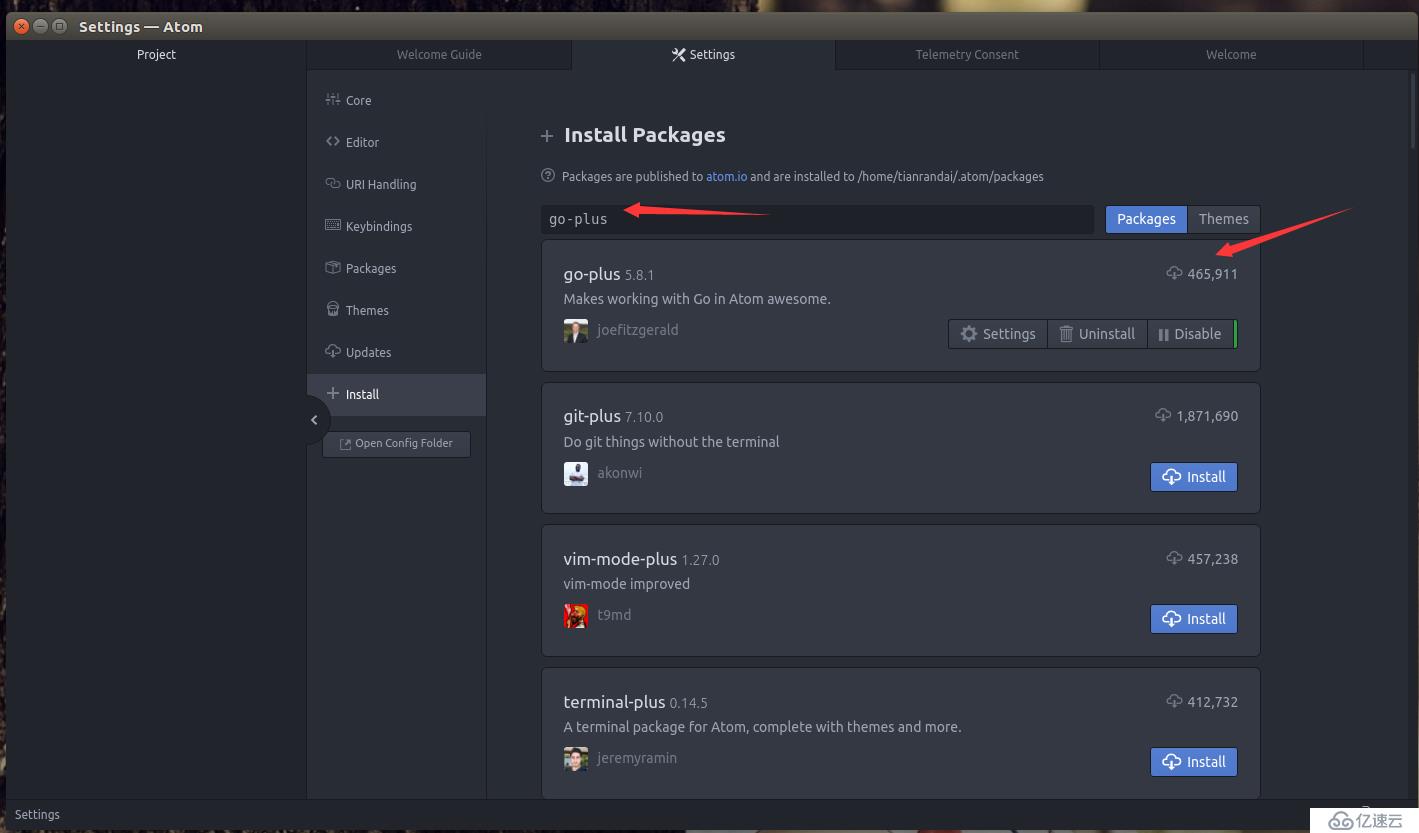Open jeremyramin author name link

tap(637, 758)
